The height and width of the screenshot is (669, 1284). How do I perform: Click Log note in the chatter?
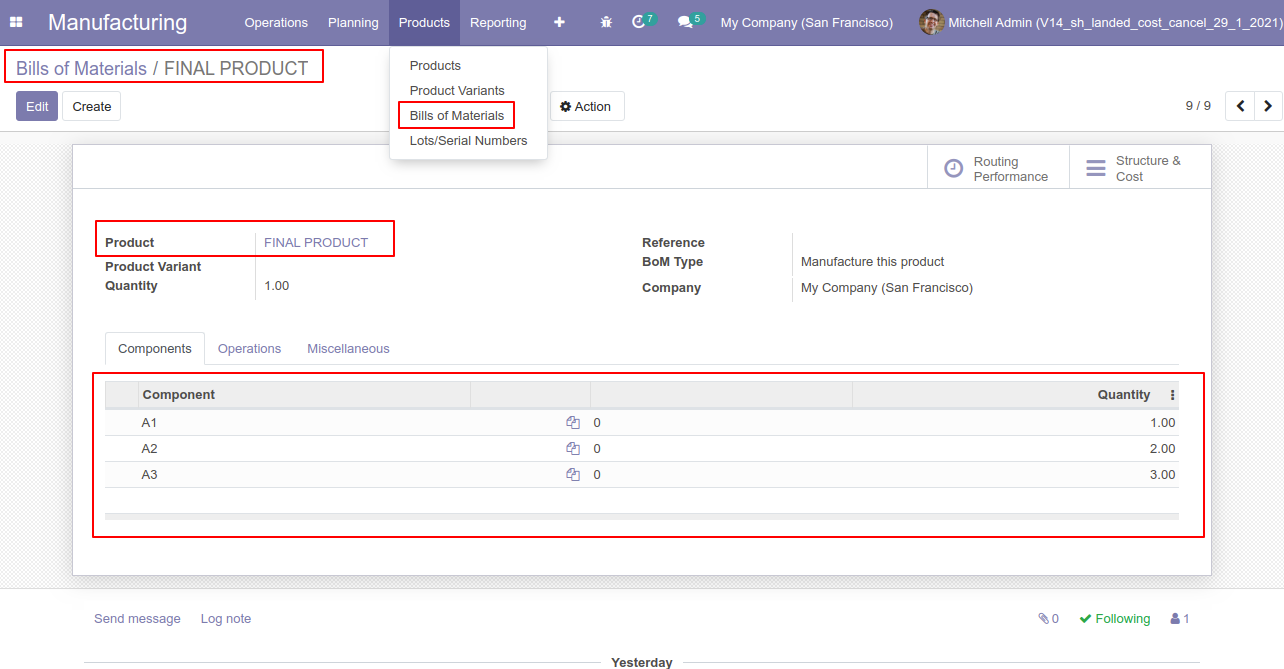click(x=226, y=619)
